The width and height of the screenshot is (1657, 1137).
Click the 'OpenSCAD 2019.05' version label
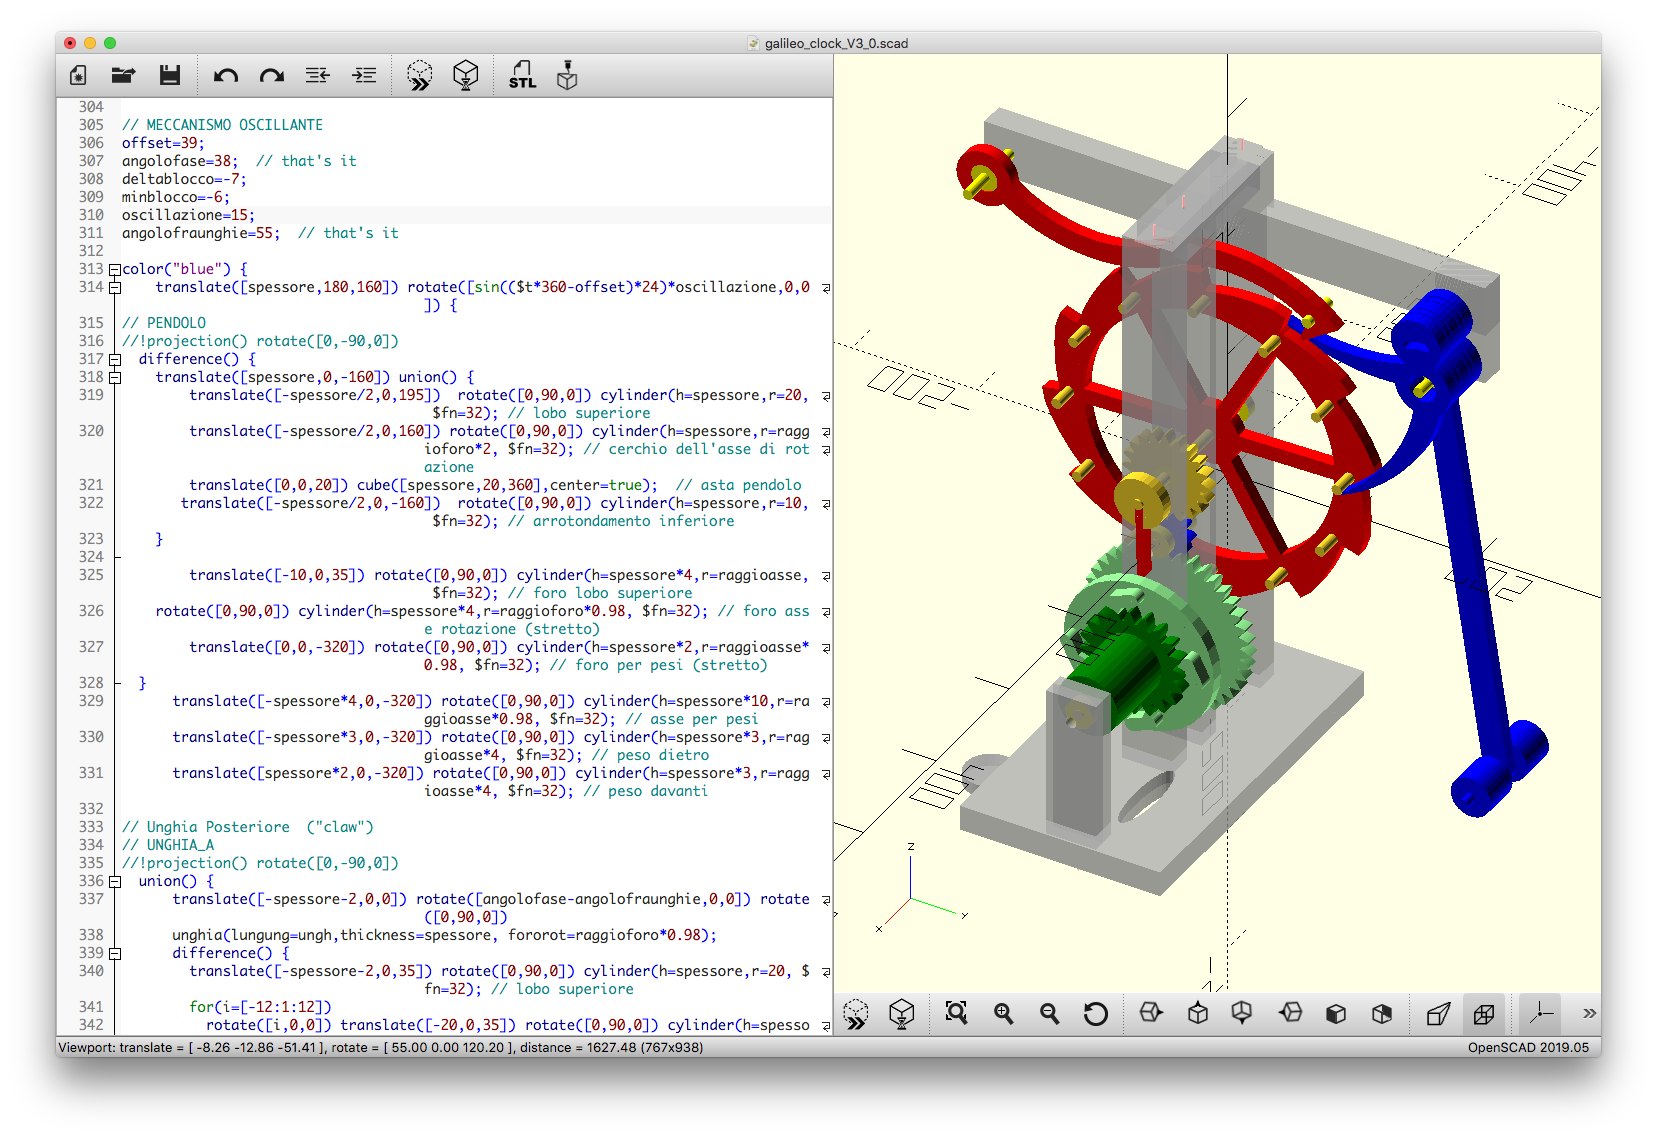click(x=1528, y=1048)
